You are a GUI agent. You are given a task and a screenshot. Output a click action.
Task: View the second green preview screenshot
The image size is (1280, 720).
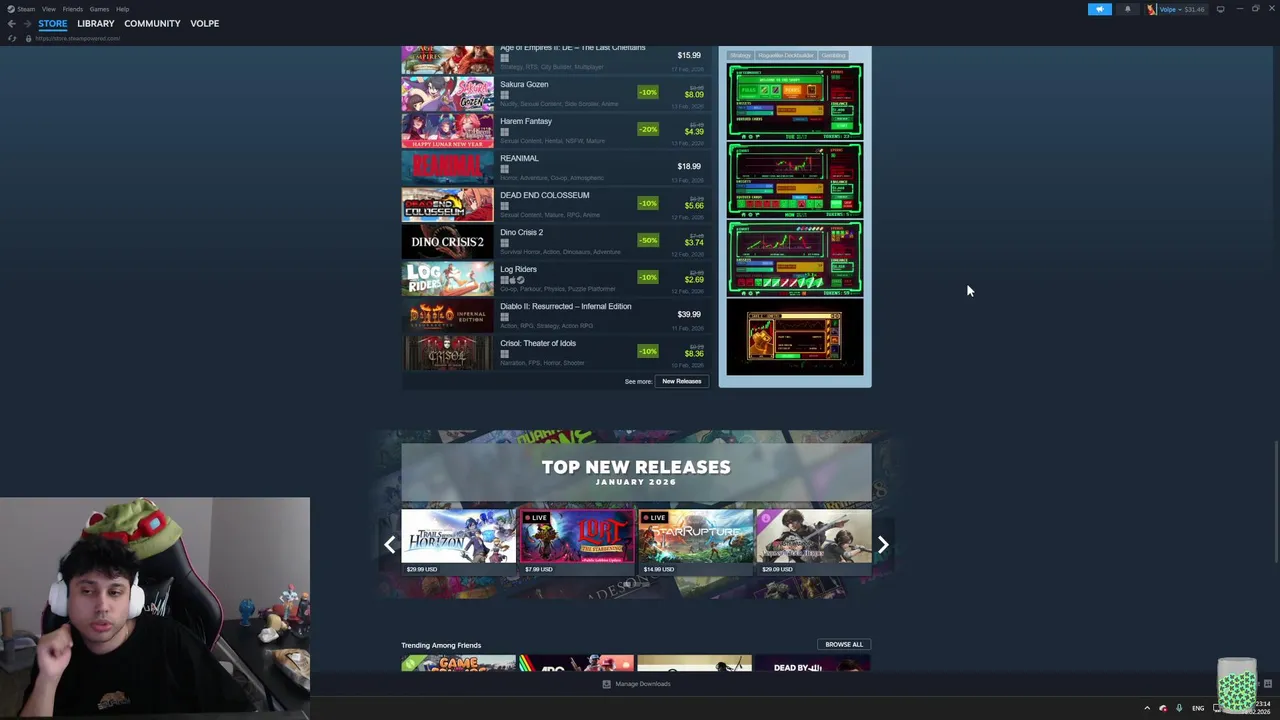tap(795, 181)
